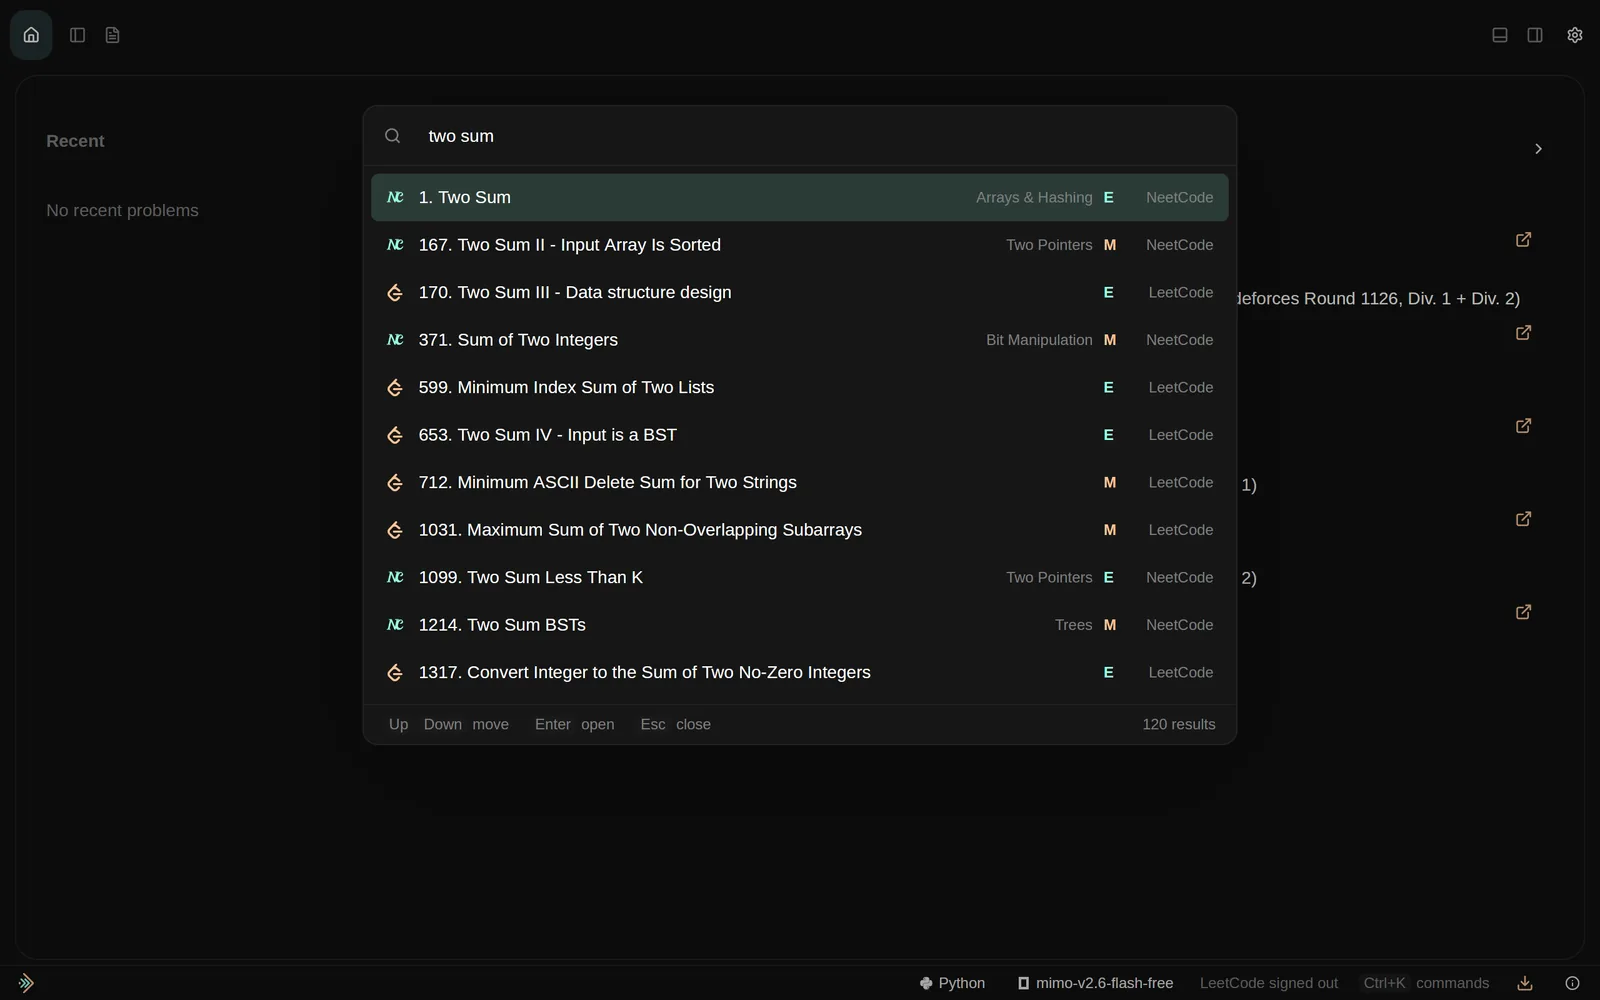The height and width of the screenshot is (1000, 1600).
Task: Open the home view icon
Action: point(31,35)
